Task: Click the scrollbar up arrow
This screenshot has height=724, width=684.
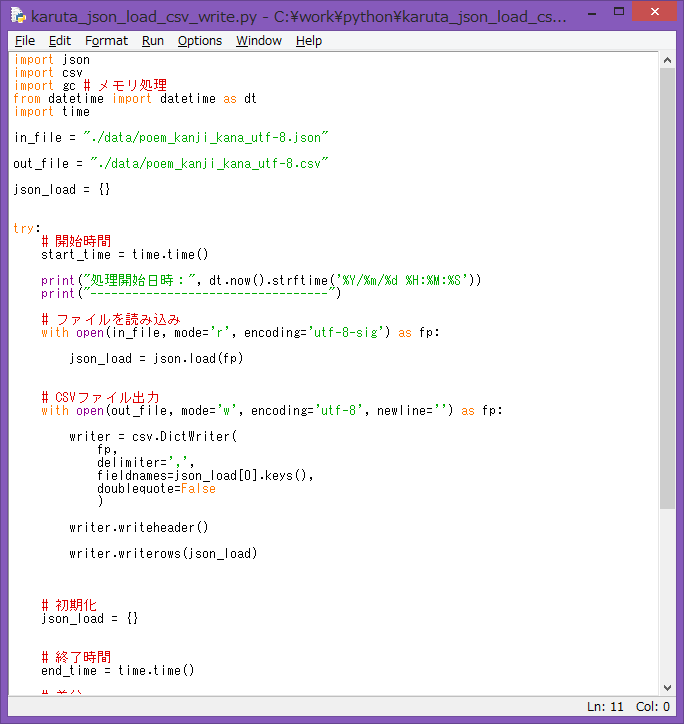Action: pyautogui.click(x=668, y=59)
